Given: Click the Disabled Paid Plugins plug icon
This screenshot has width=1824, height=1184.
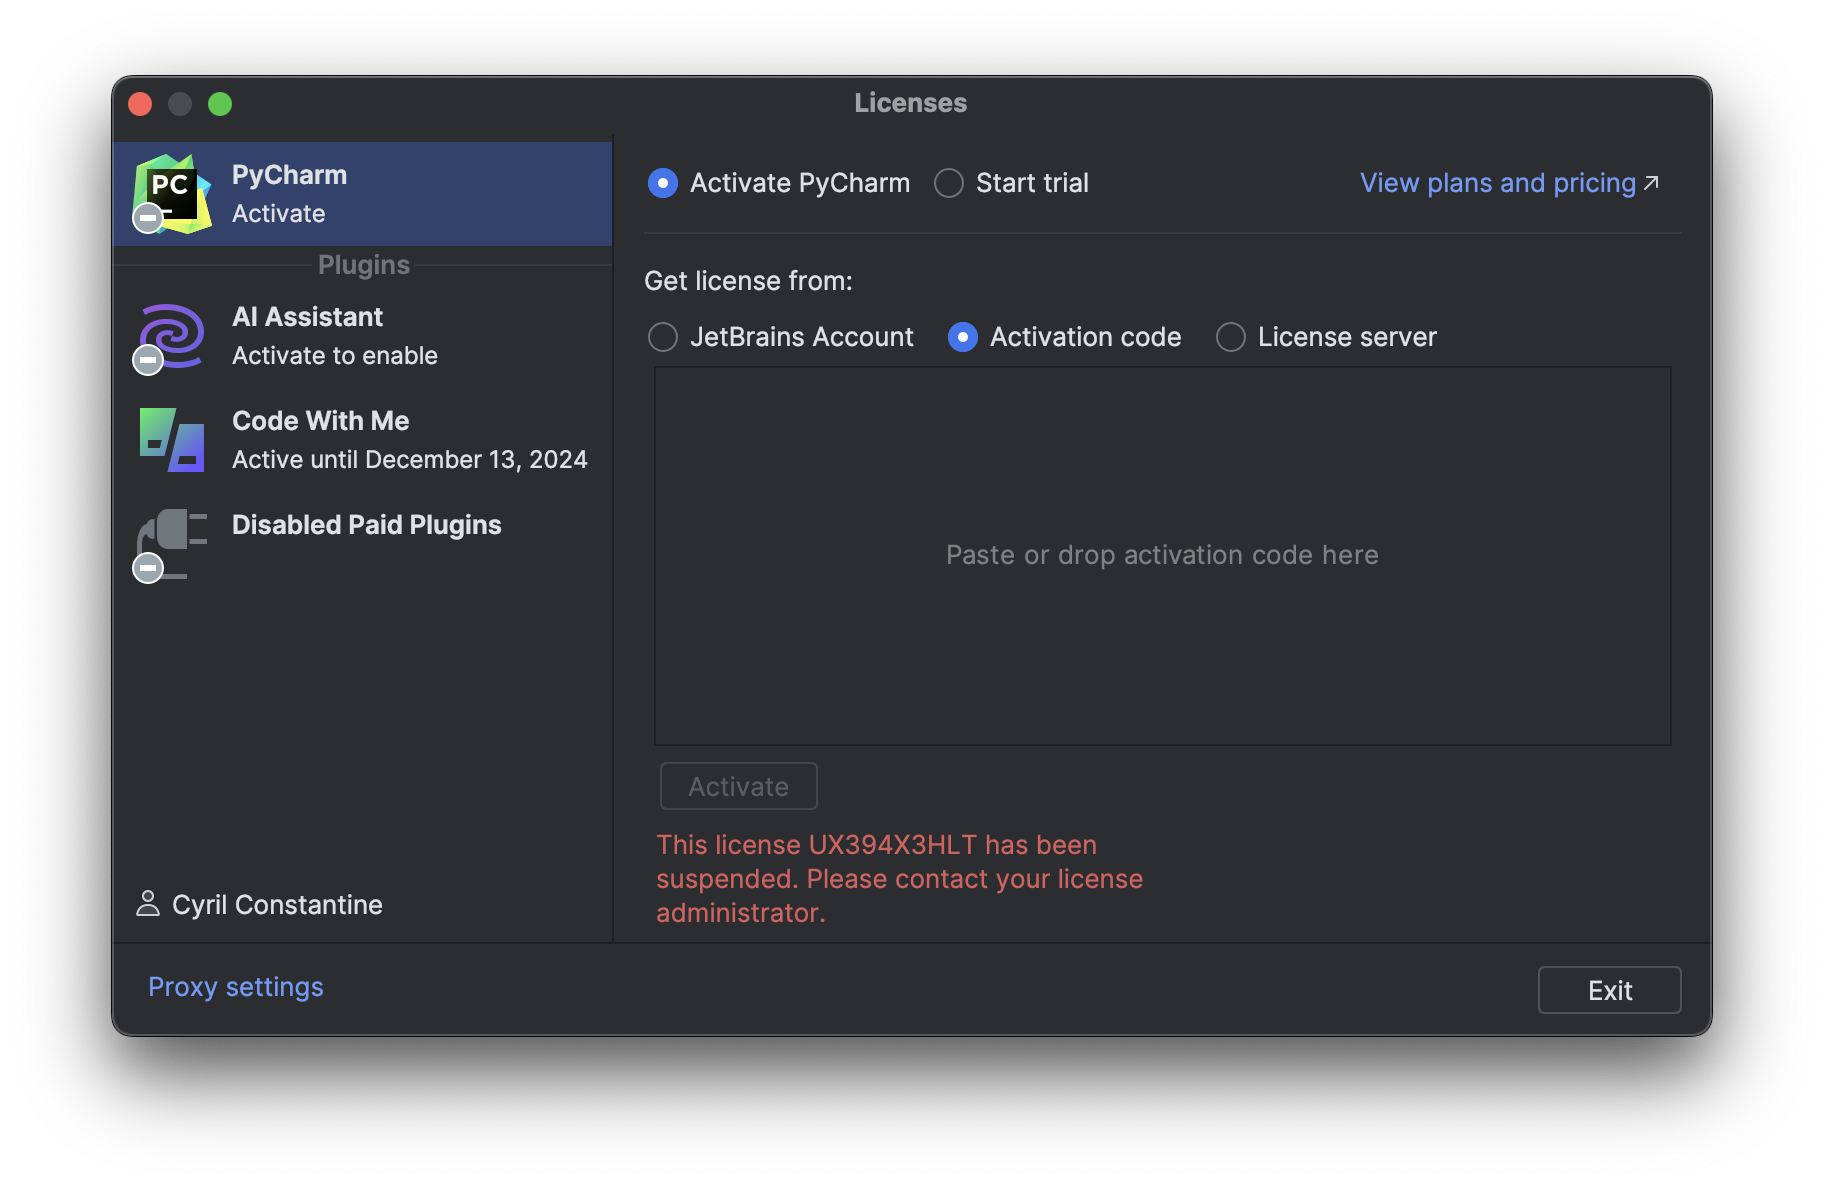Looking at the screenshot, I should click(172, 544).
